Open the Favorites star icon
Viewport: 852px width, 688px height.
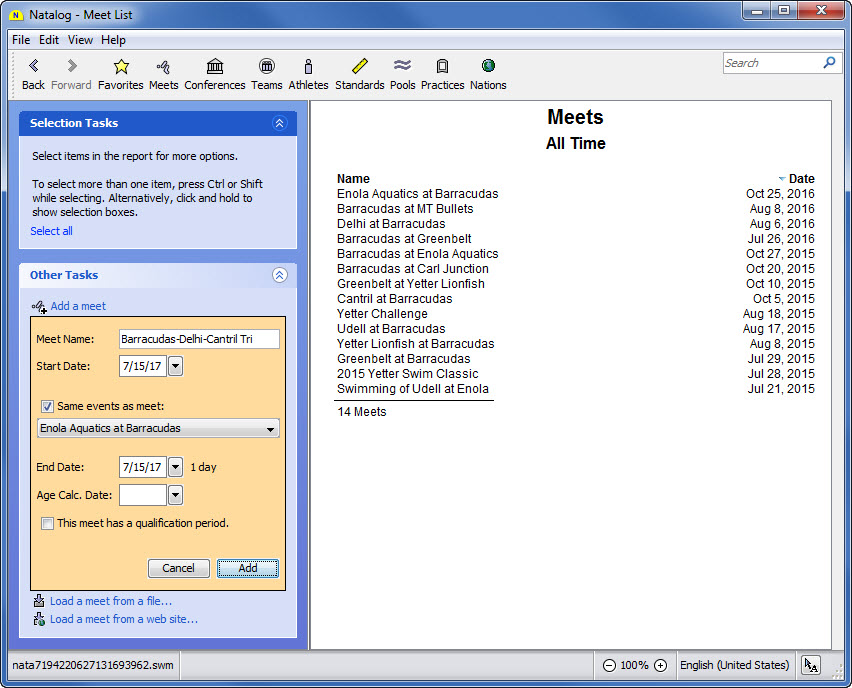(x=121, y=67)
